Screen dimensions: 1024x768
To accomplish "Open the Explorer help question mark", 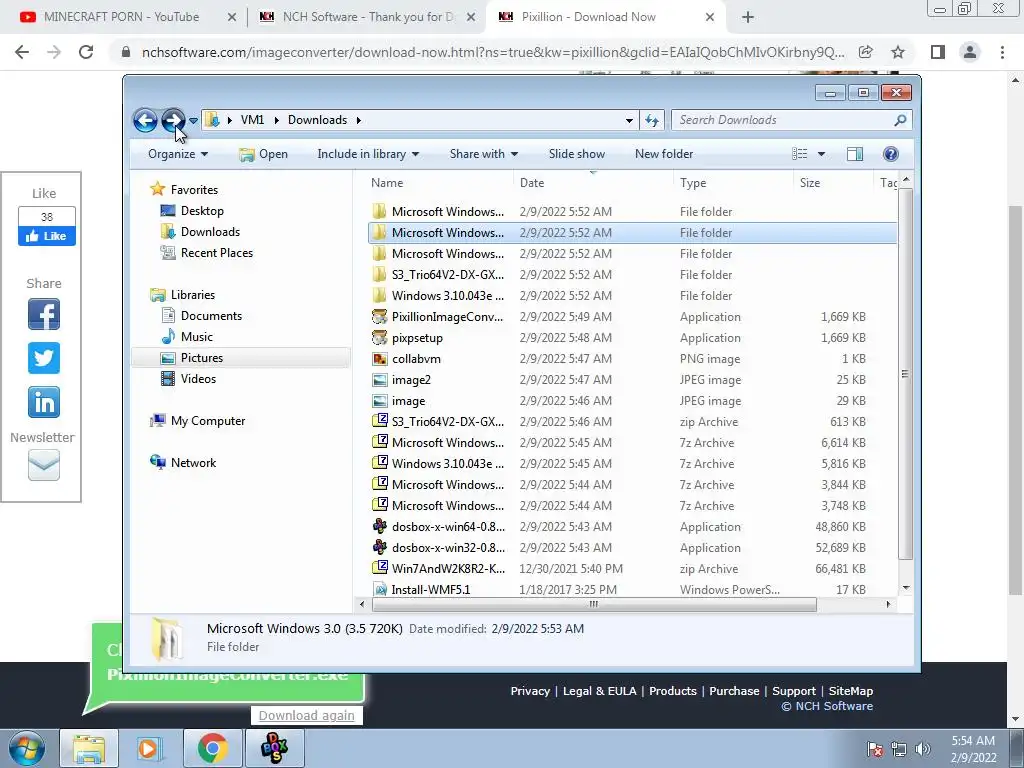I will (x=890, y=154).
